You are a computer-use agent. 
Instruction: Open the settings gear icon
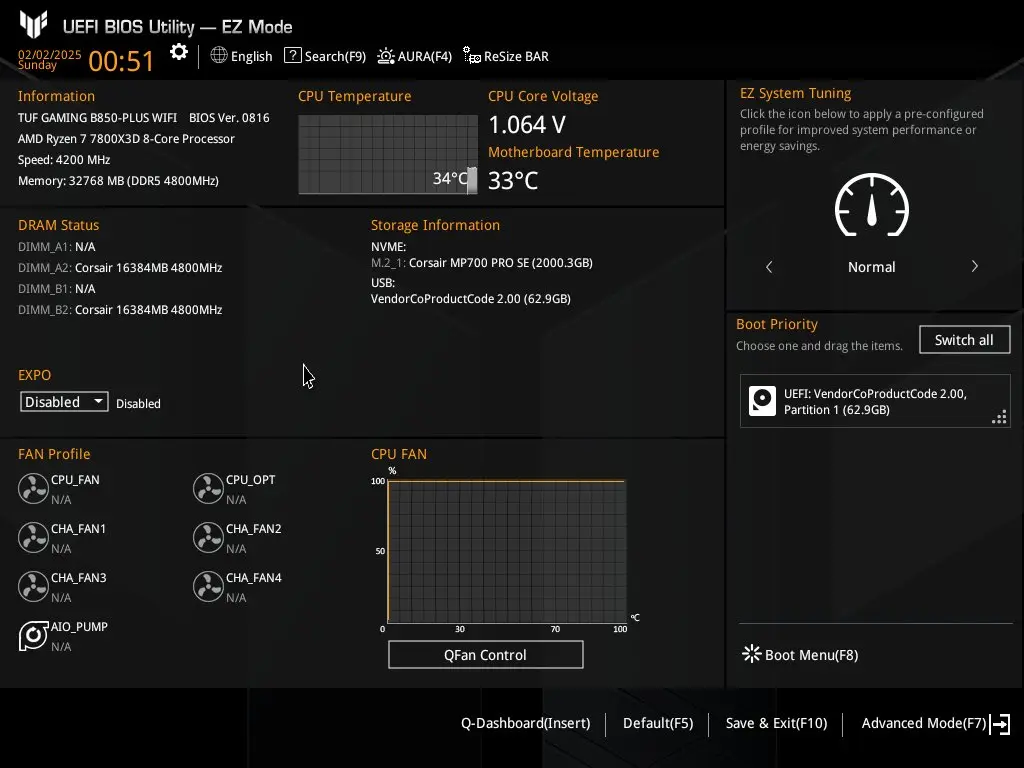pos(178,52)
